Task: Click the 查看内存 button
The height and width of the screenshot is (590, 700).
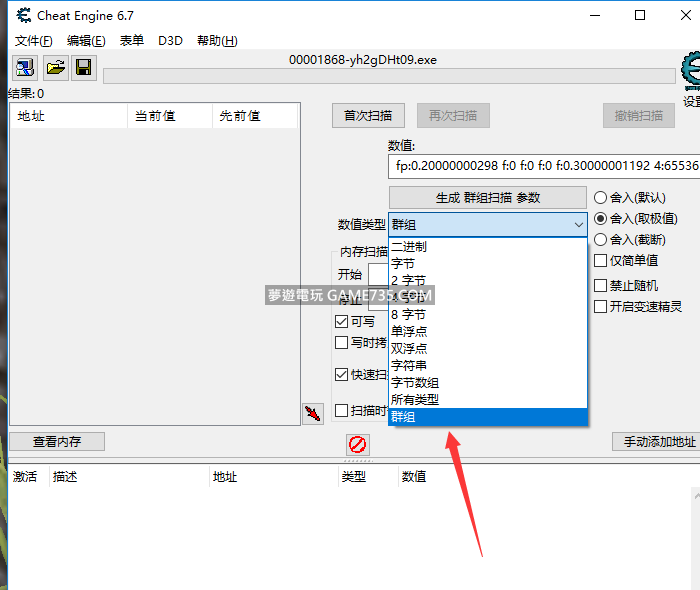Action: (x=57, y=441)
